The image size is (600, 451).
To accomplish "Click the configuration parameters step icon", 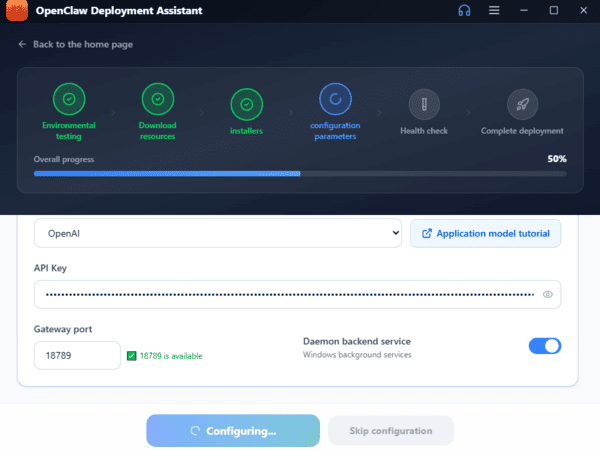I will pos(335,99).
